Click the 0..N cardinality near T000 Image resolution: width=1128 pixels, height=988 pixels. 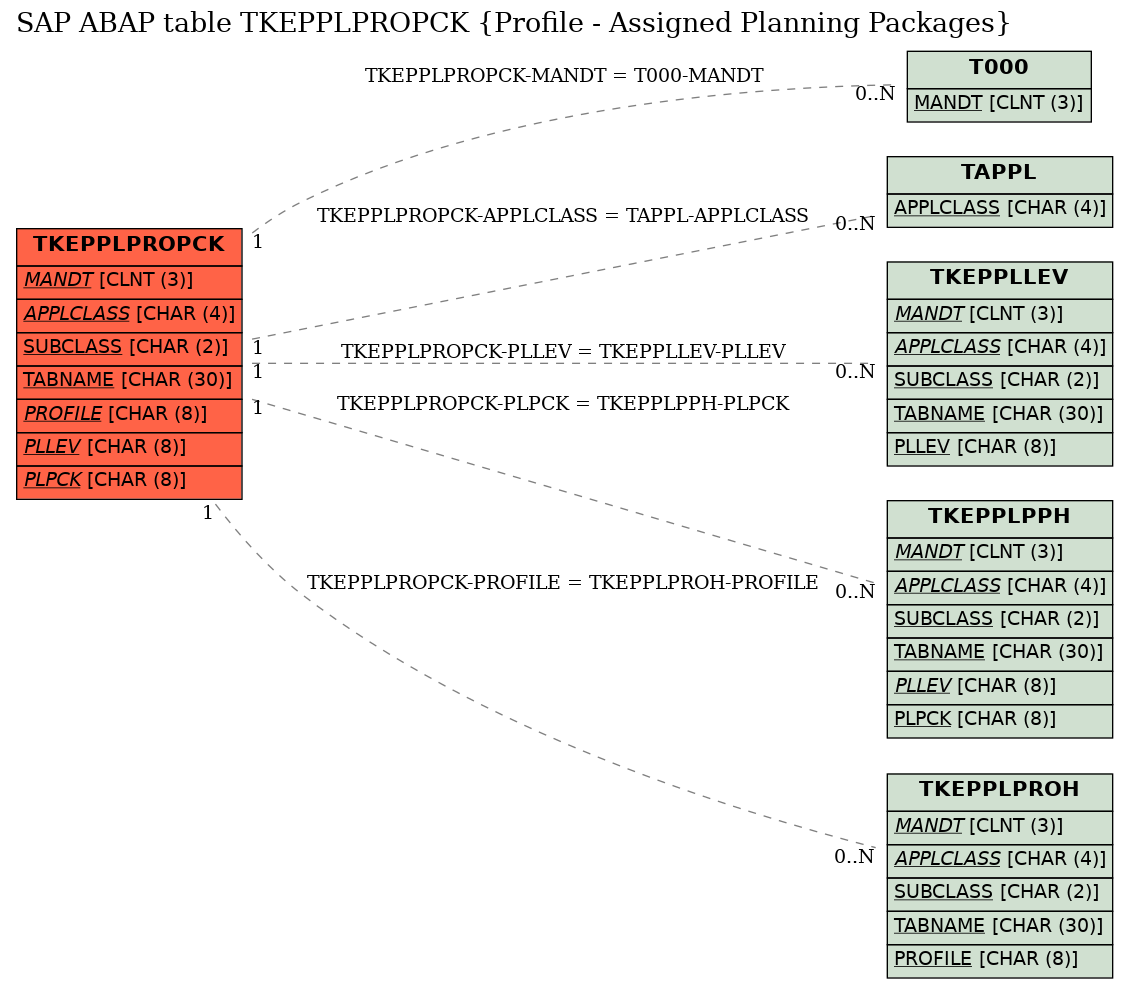875,94
